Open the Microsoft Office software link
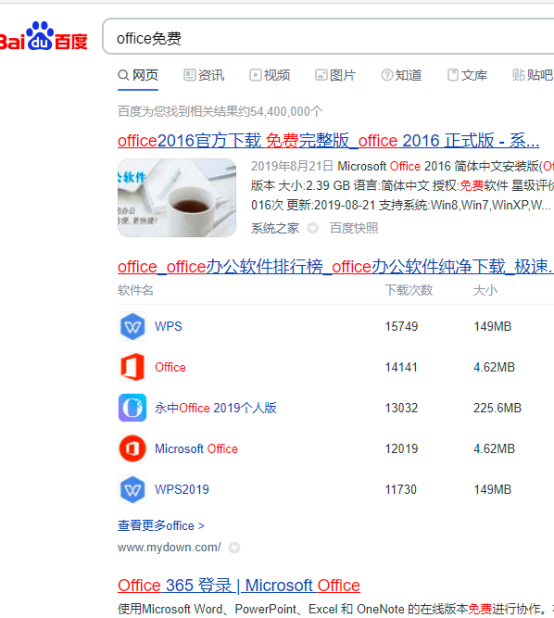This screenshot has height=618, width=554. coord(196,449)
